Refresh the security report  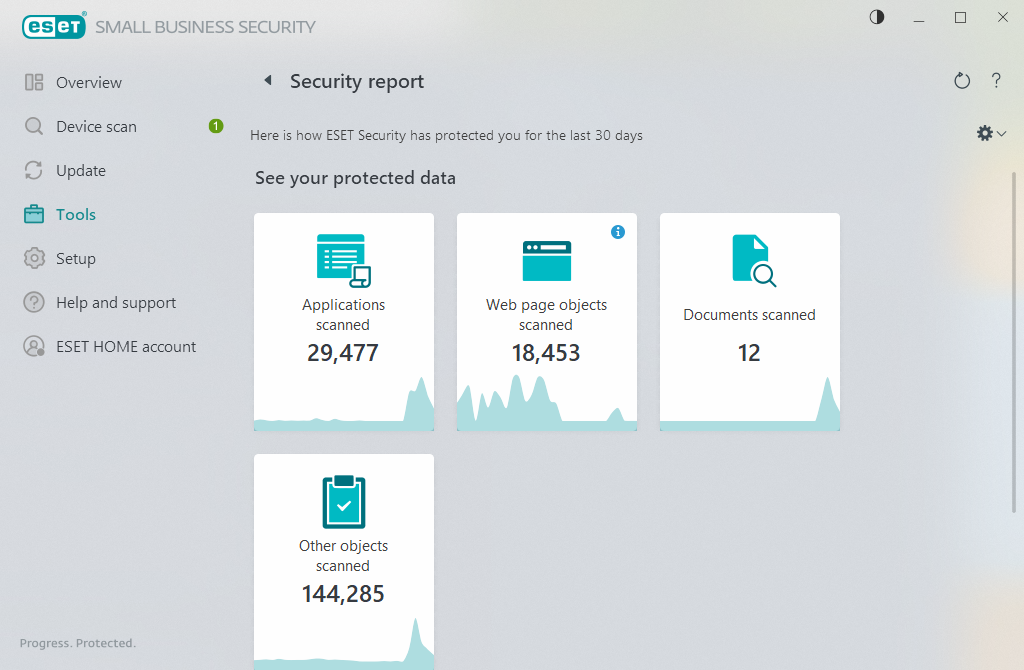962,81
